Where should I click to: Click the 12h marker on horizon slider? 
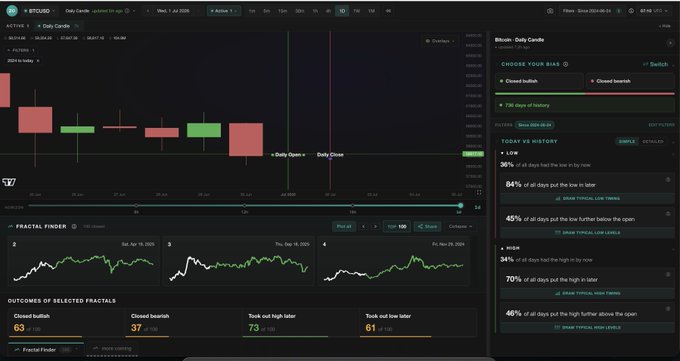tap(245, 206)
